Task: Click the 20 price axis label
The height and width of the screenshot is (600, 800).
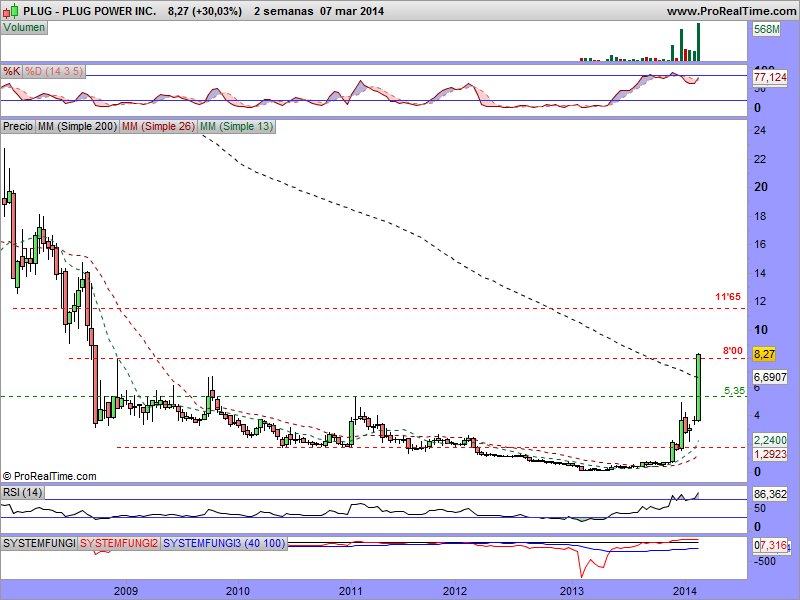Action: point(761,187)
